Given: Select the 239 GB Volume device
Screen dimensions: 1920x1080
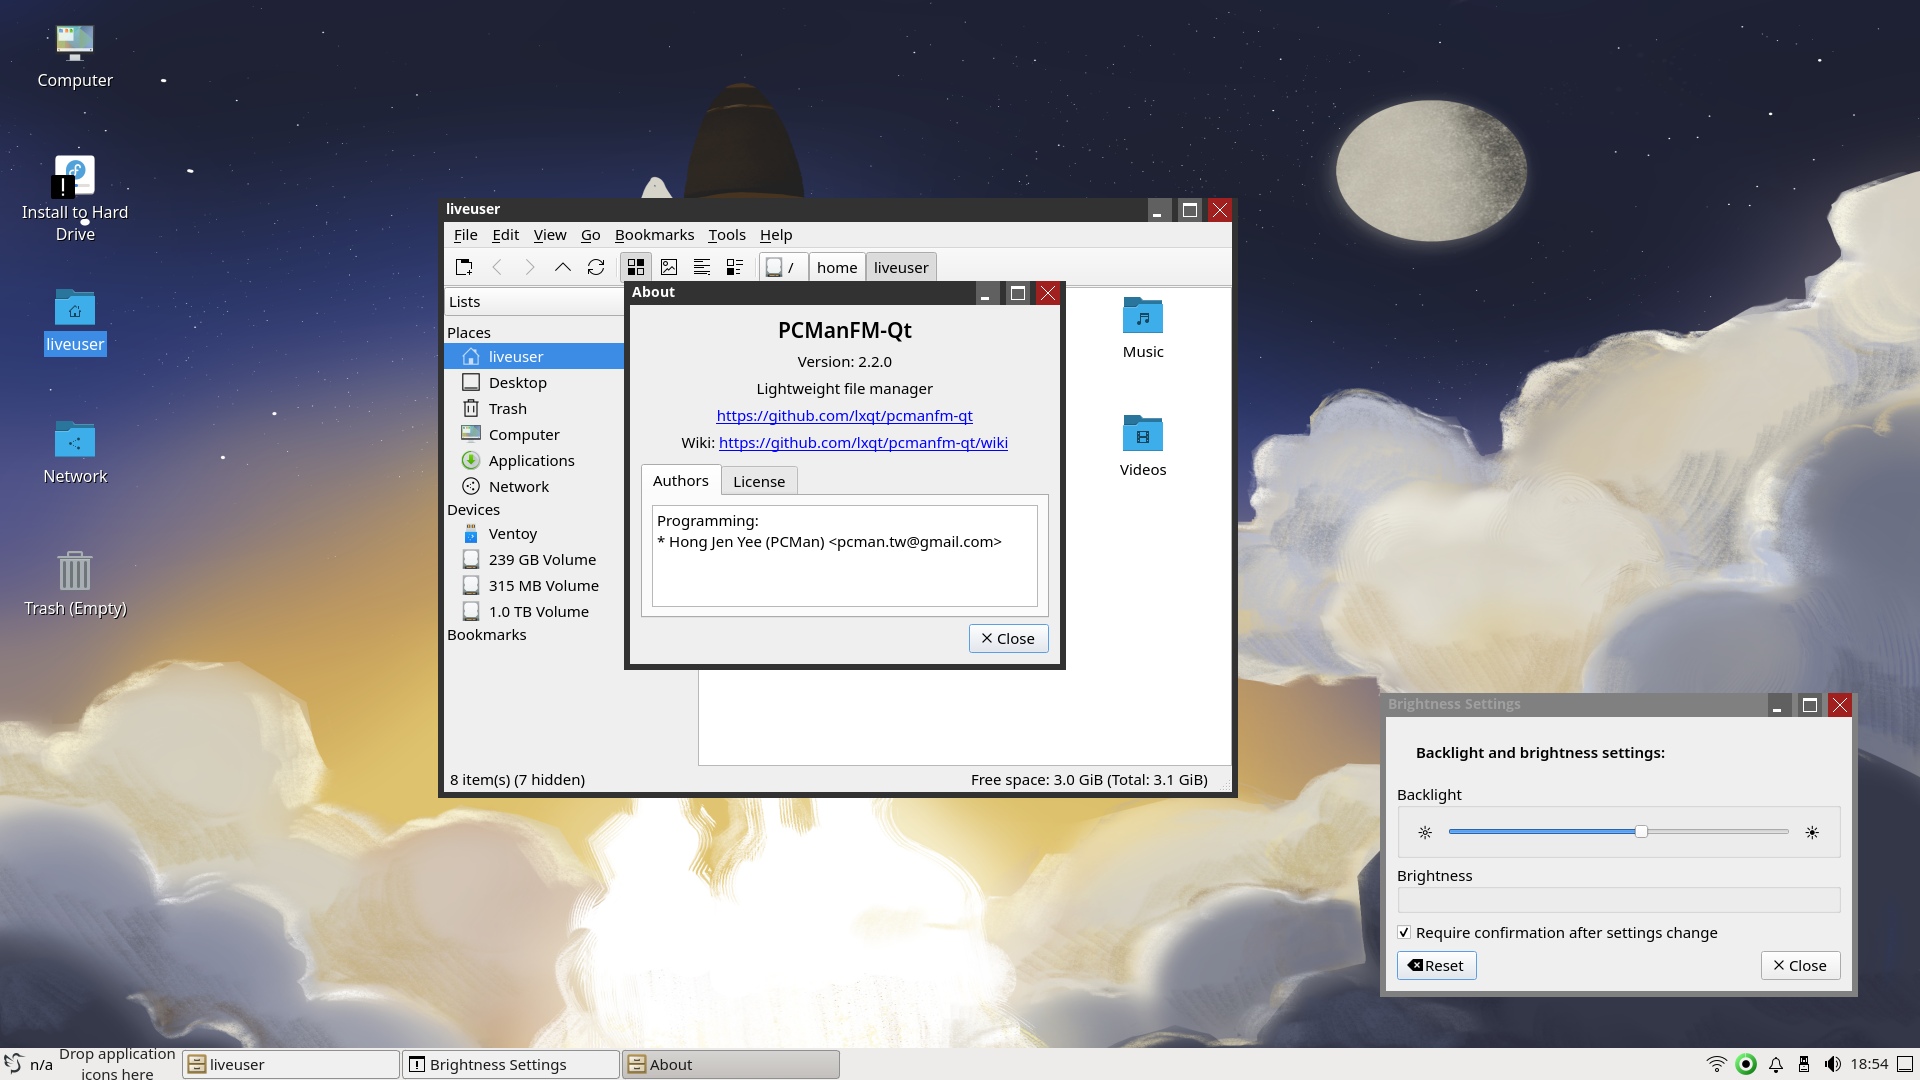Looking at the screenshot, I should [541, 560].
